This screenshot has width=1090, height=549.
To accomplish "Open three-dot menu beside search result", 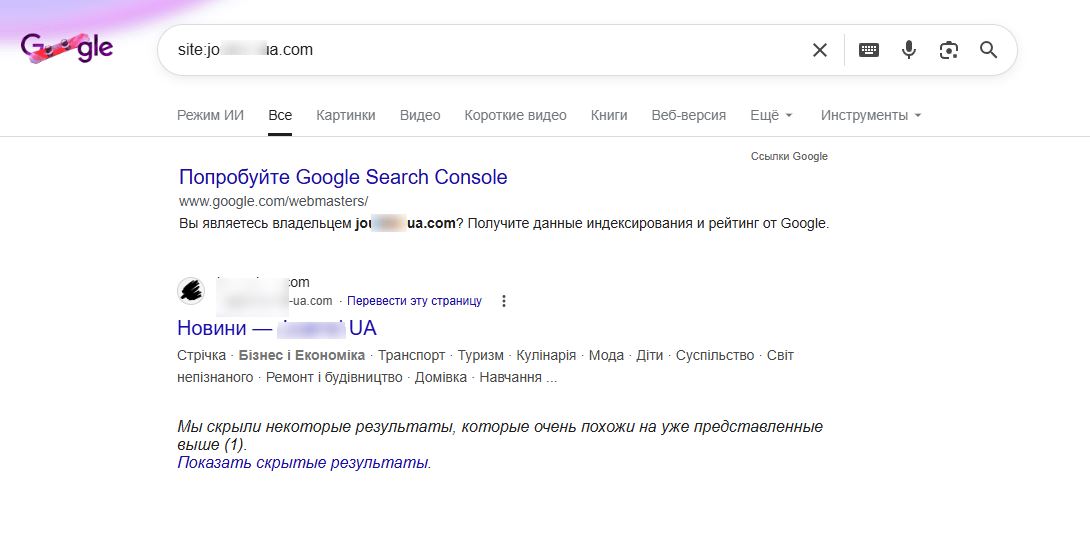I will [x=504, y=301].
